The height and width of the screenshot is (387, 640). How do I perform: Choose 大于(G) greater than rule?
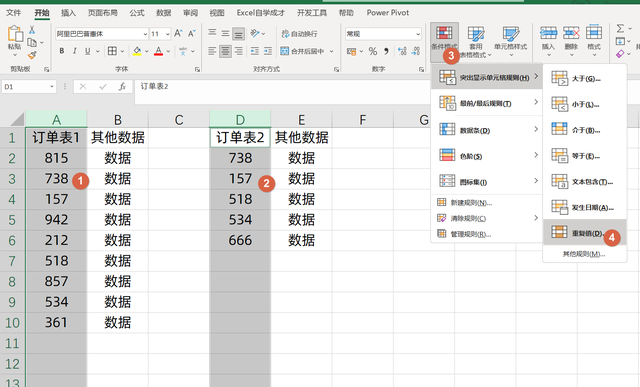[x=584, y=78]
